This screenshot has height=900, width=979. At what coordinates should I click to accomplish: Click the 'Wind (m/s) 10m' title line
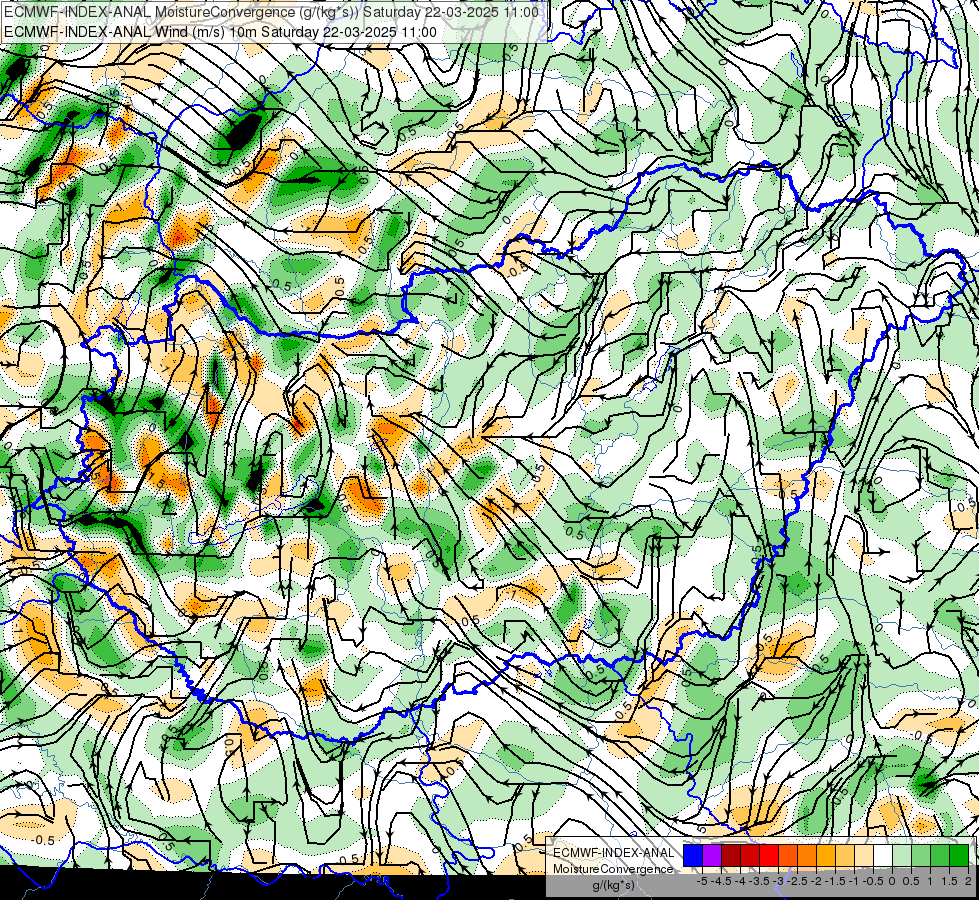click(220, 32)
